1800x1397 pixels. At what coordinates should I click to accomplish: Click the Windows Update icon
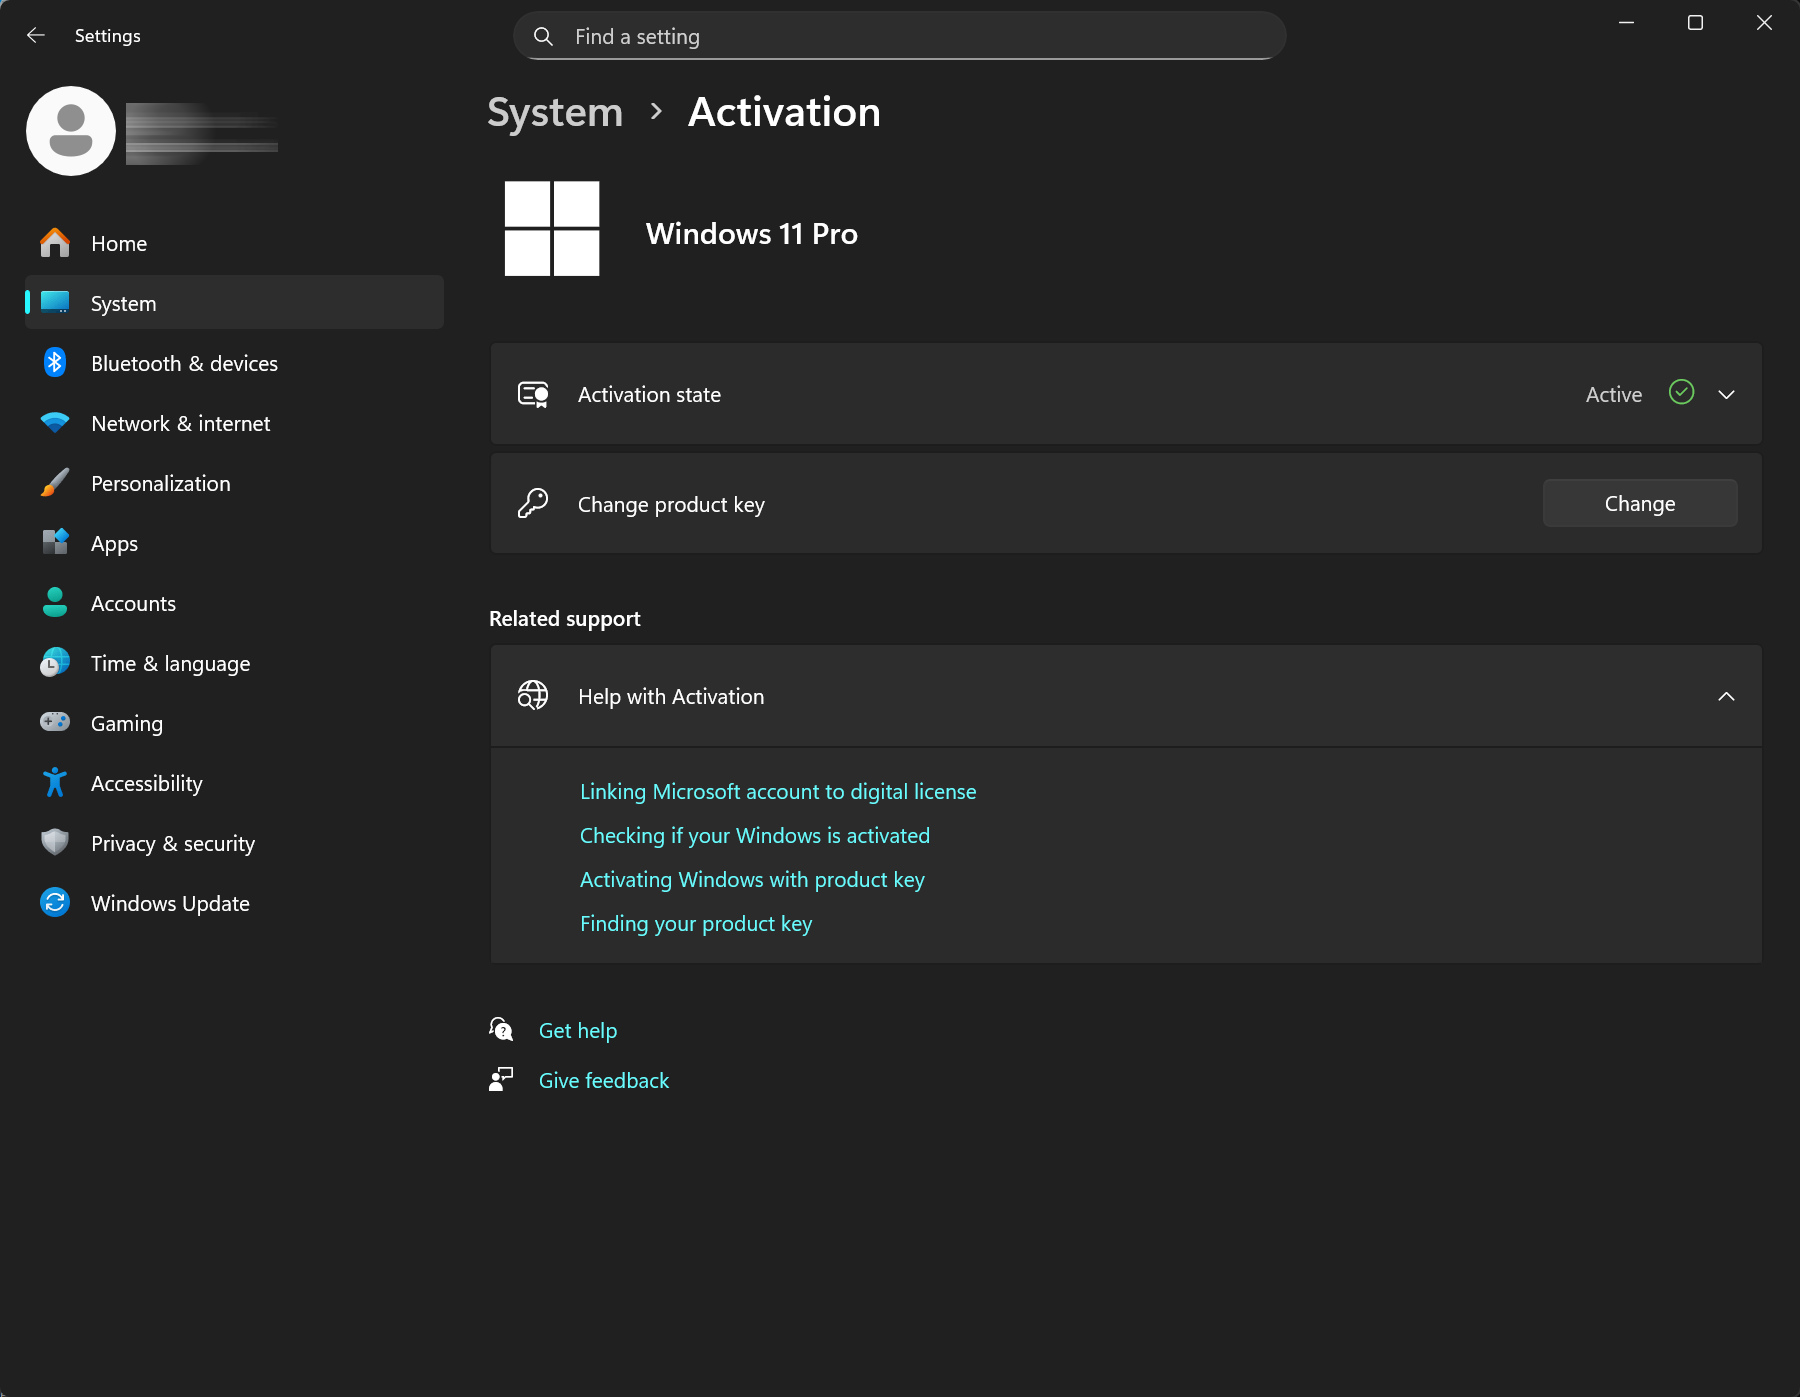54,902
